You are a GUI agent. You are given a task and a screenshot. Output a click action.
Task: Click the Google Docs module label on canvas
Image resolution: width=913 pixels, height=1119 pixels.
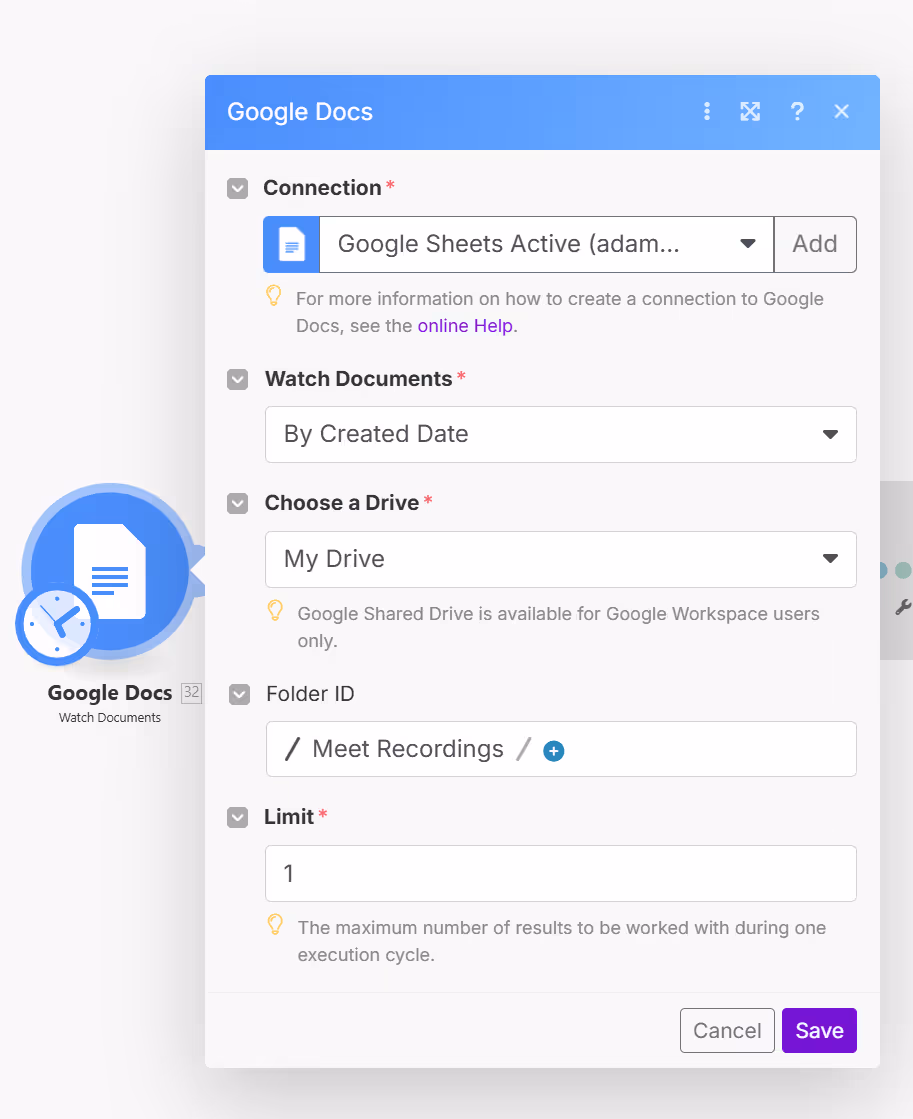click(110, 693)
